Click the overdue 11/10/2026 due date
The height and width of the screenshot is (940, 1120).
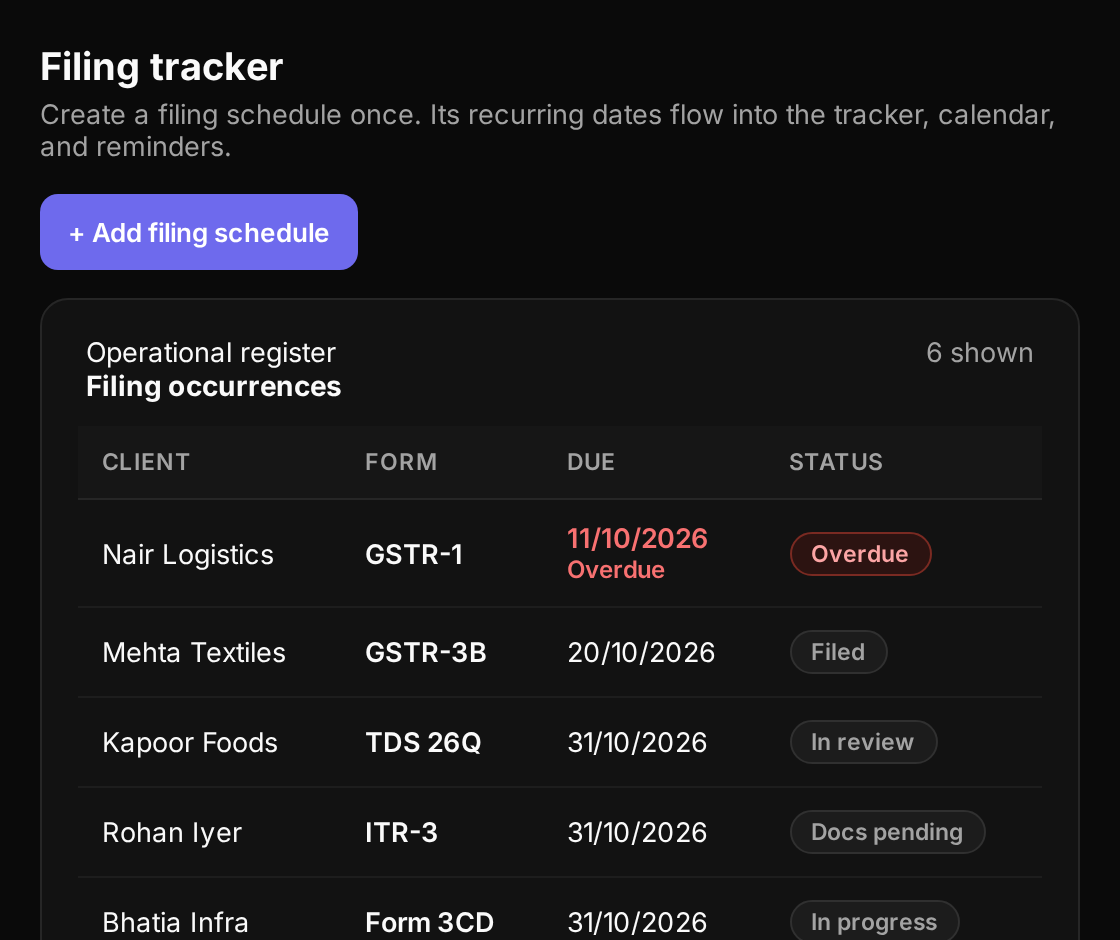coord(637,539)
